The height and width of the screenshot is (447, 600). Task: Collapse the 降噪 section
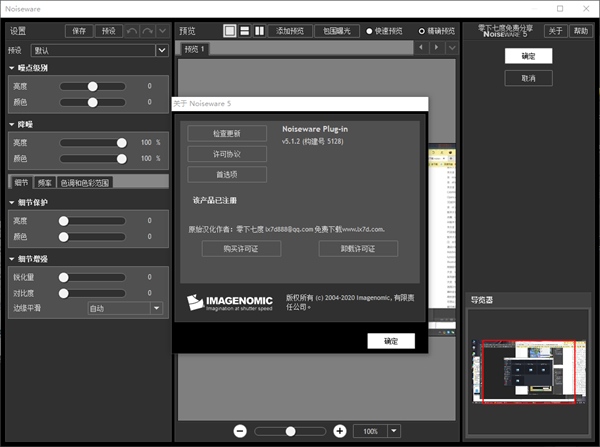tap(12, 124)
